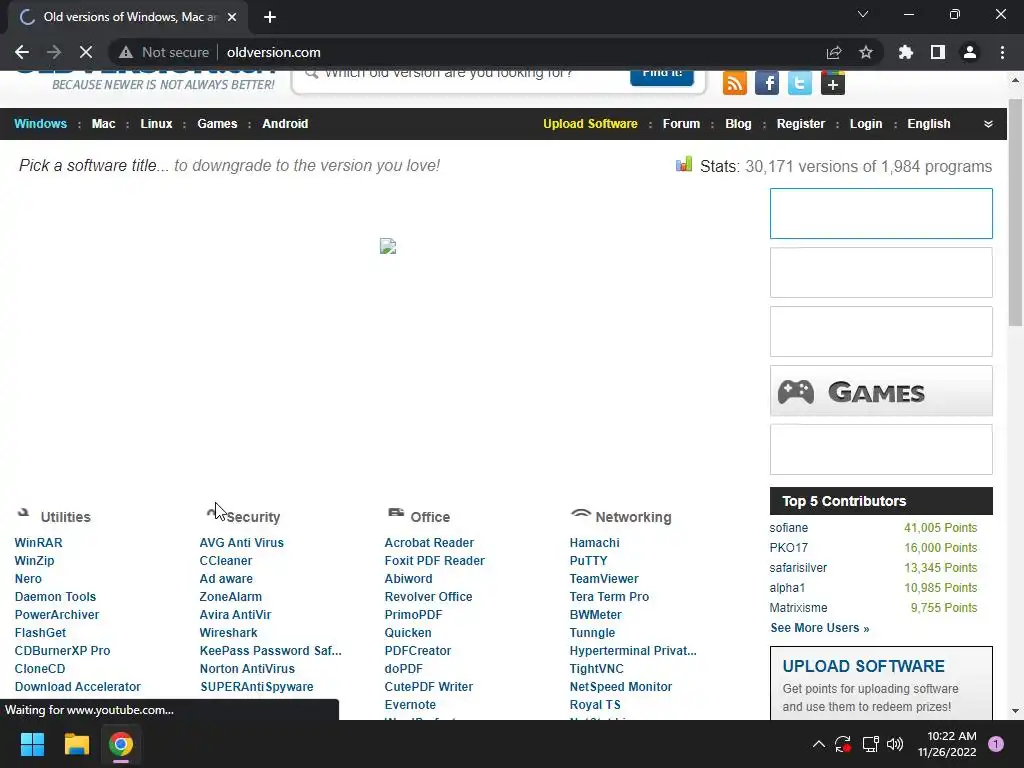Viewport: 1024px width, 768px height.
Task: Stop loading the page with X button
Action: pyautogui.click(x=86, y=52)
